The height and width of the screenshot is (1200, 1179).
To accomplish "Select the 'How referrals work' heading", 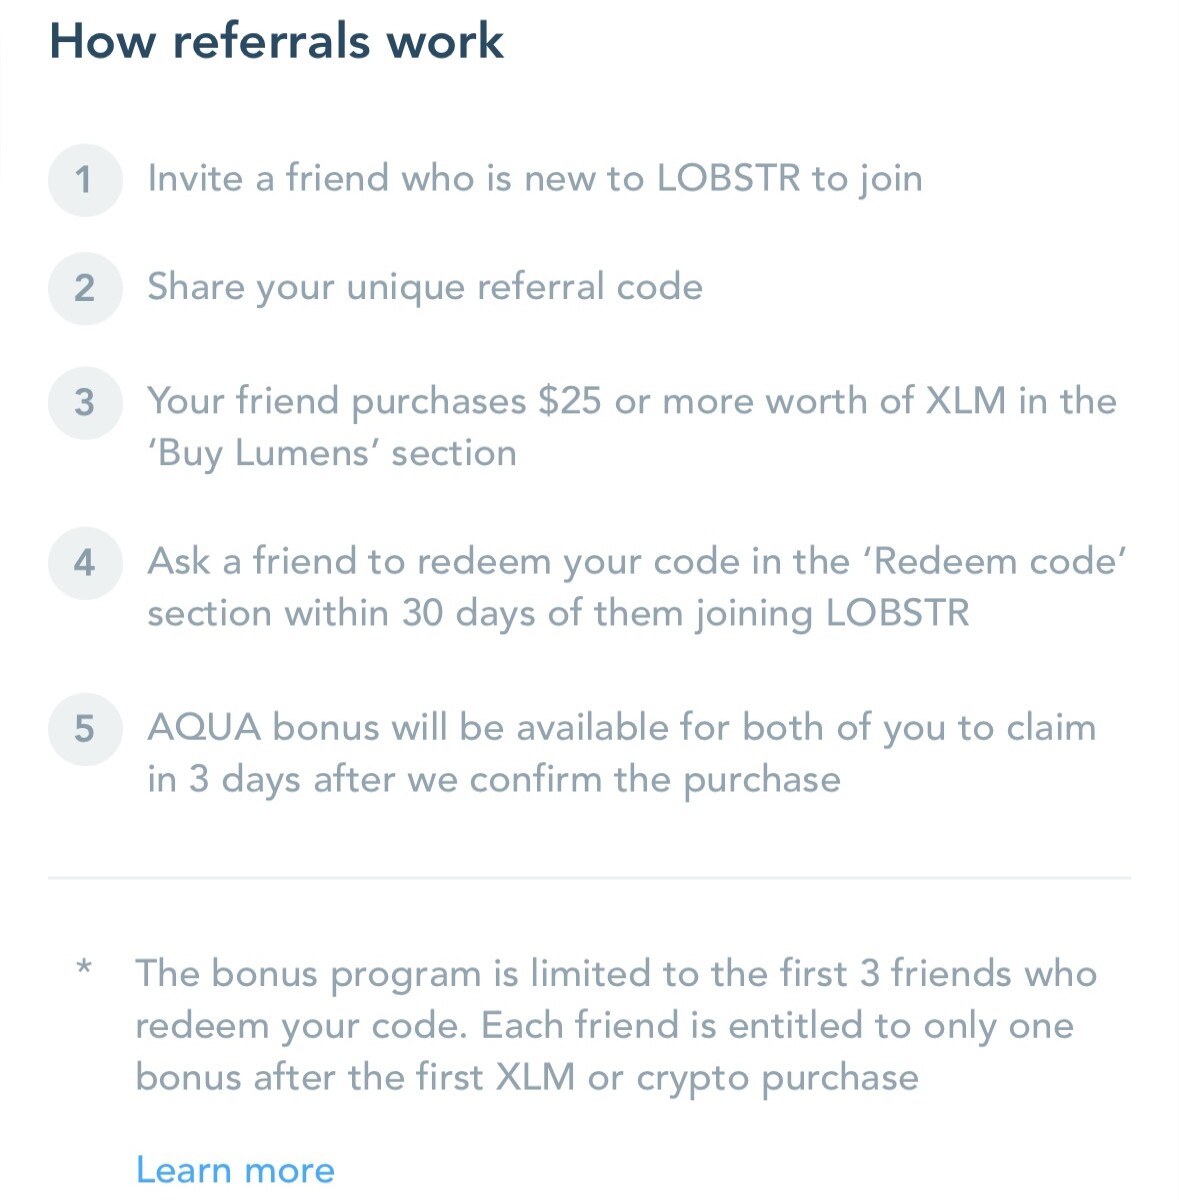I will coord(276,42).
